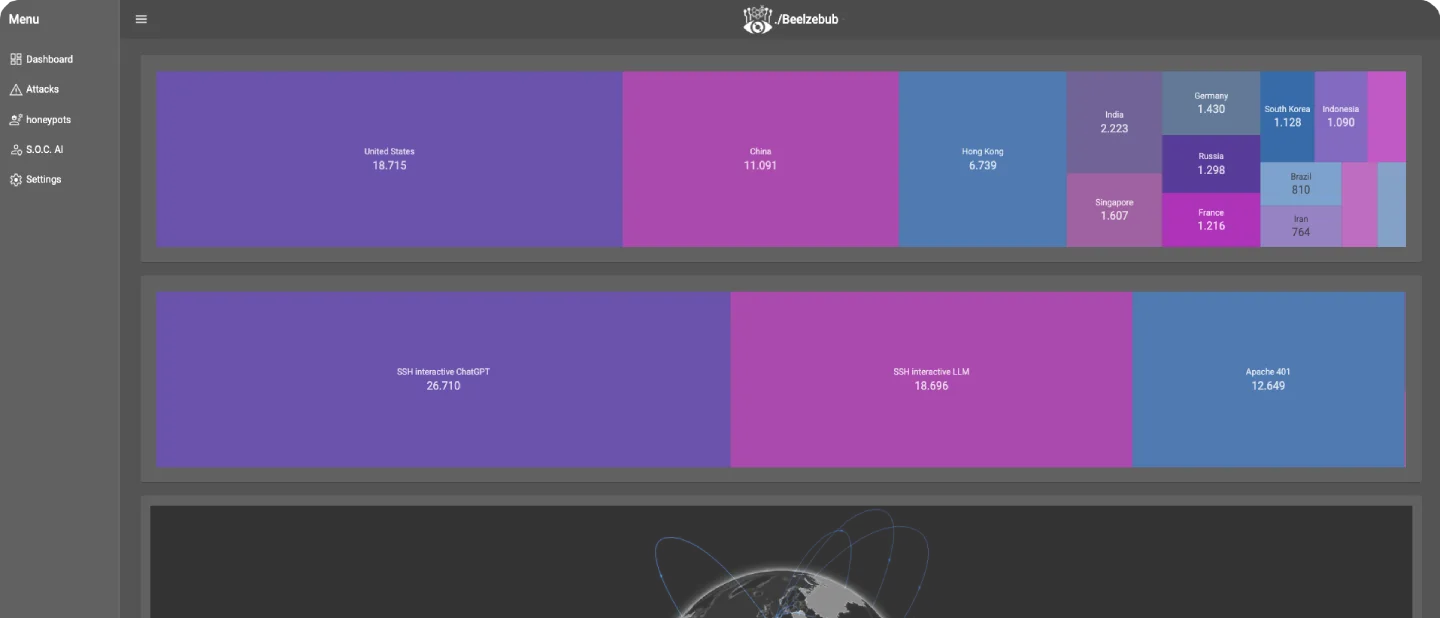This screenshot has width=1440, height=618.
Task: Select the France treemap block
Action: point(1211,220)
